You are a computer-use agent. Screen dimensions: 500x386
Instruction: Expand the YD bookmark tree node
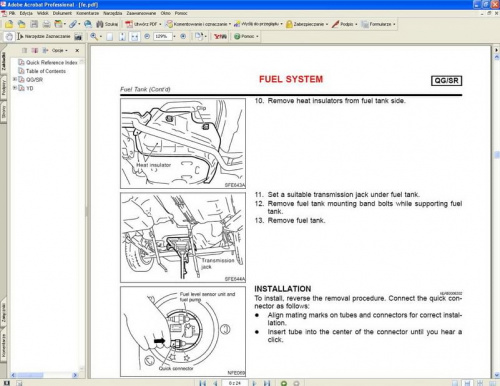(x=15, y=88)
